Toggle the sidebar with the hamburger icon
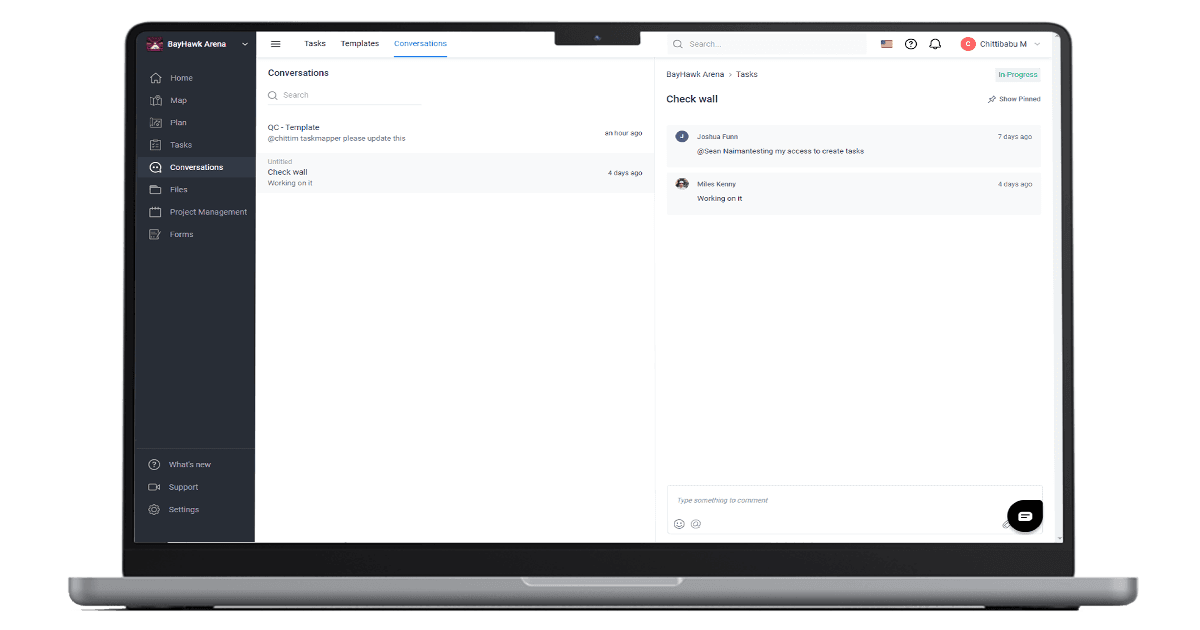Viewport: 1200px width, 630px height. tap(275, 43)
